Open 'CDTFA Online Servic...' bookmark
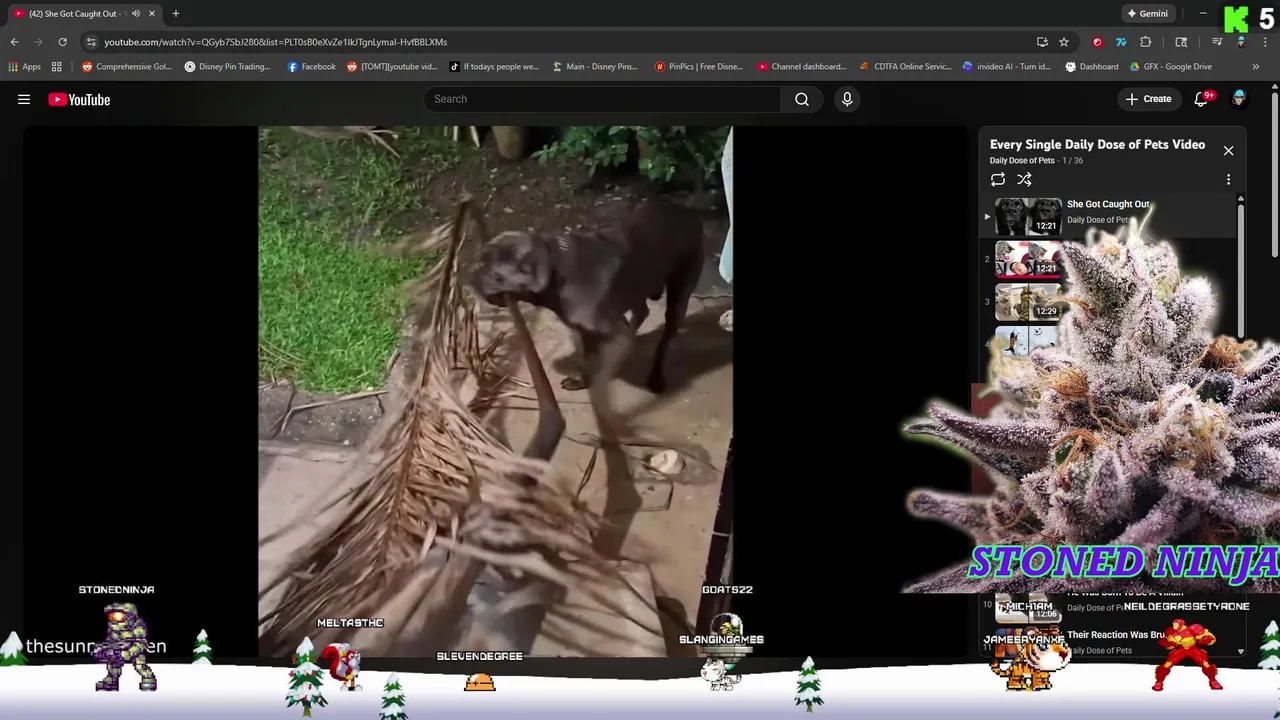The image size is (1280, 720). coord(906,67)
